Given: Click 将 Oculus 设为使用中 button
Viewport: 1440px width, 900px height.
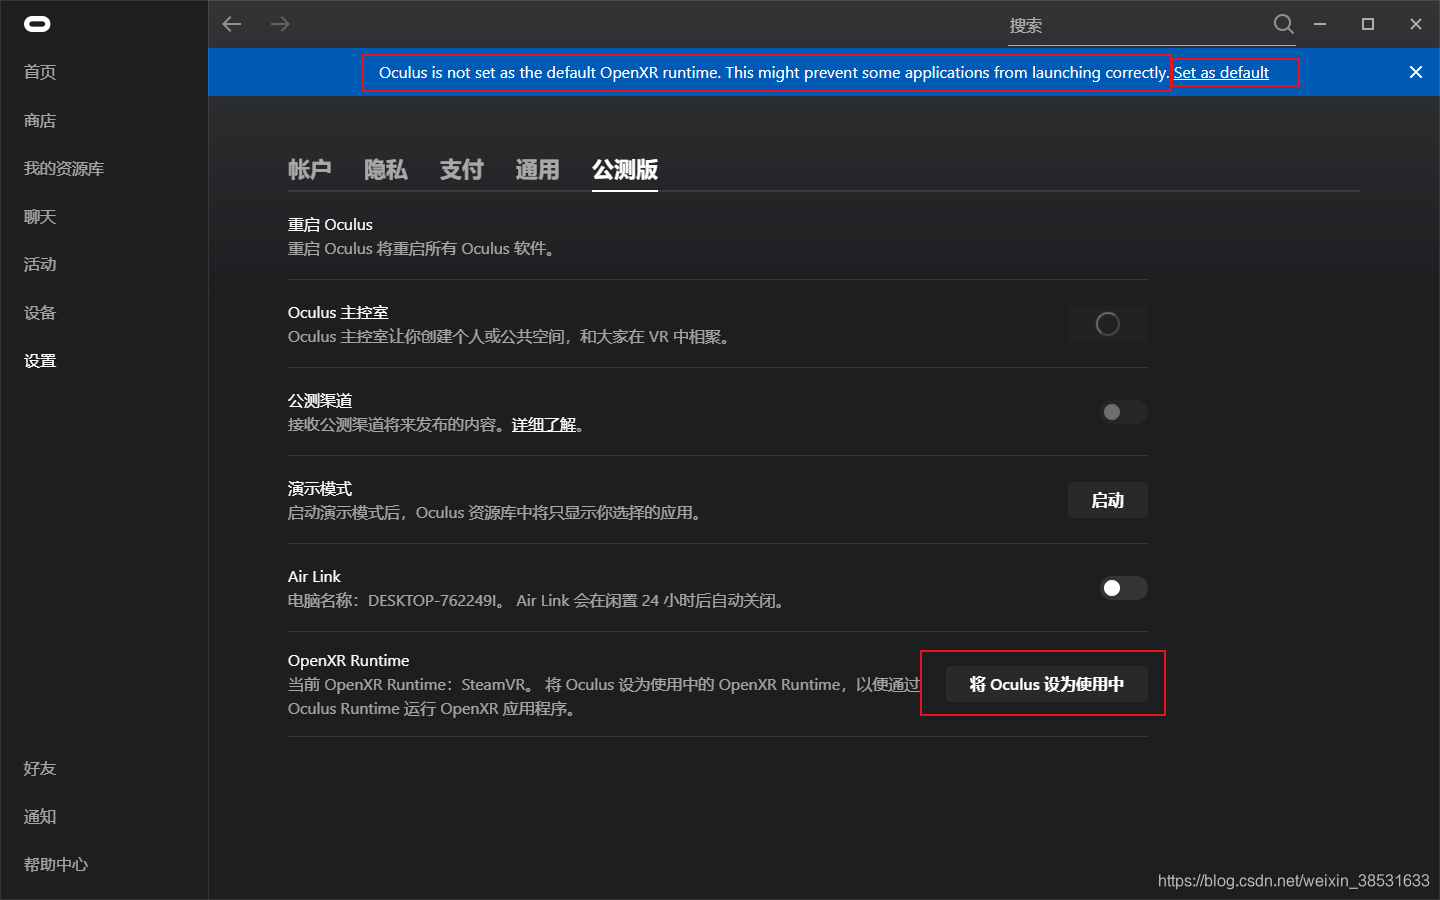Looking at the screenshot, I should coord(1047,684).
